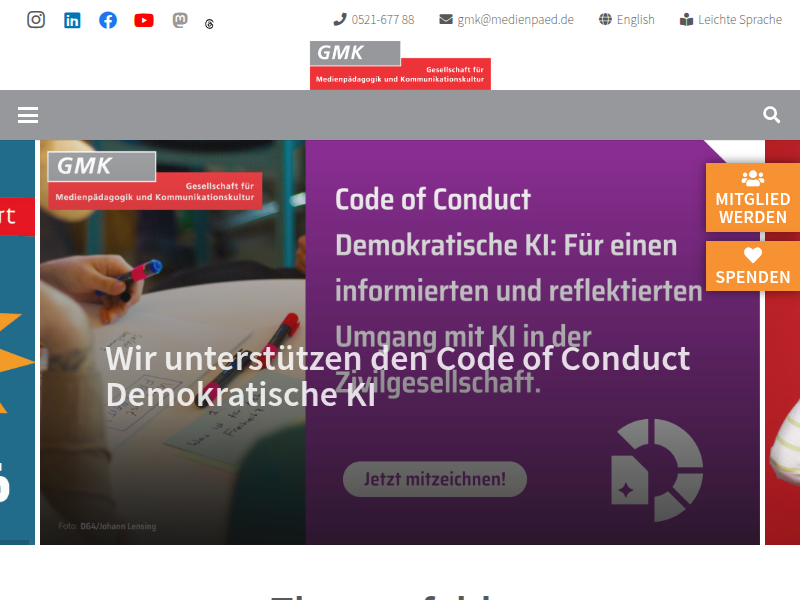Open the hamburger navigation menu
Screen dimensions: 800x600
pos(28,115)
